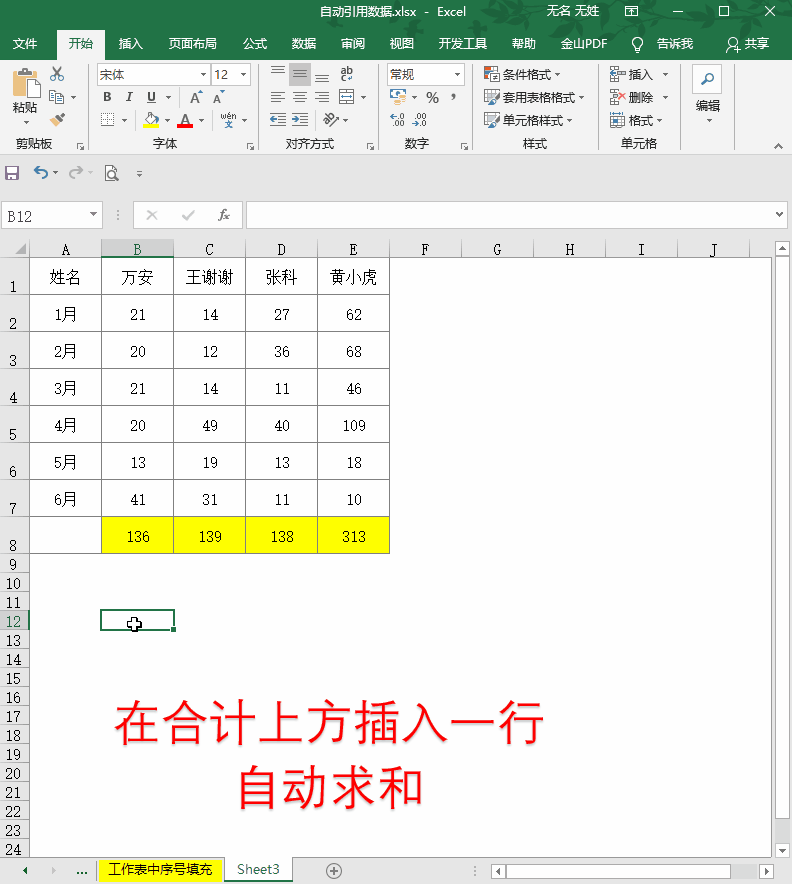Image resolution: width=792 pixels, height=884 pixels.
Task: Decrease font size with small A
Action: [218, 97]
